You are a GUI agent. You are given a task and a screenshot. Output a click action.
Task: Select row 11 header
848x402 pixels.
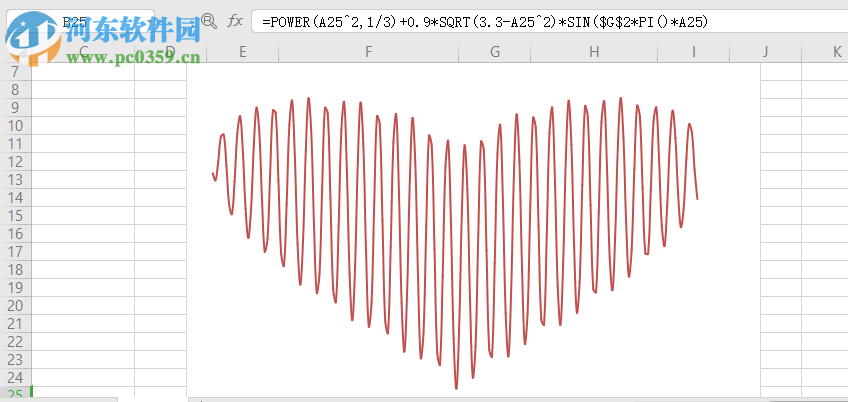[x=15, y=144]
